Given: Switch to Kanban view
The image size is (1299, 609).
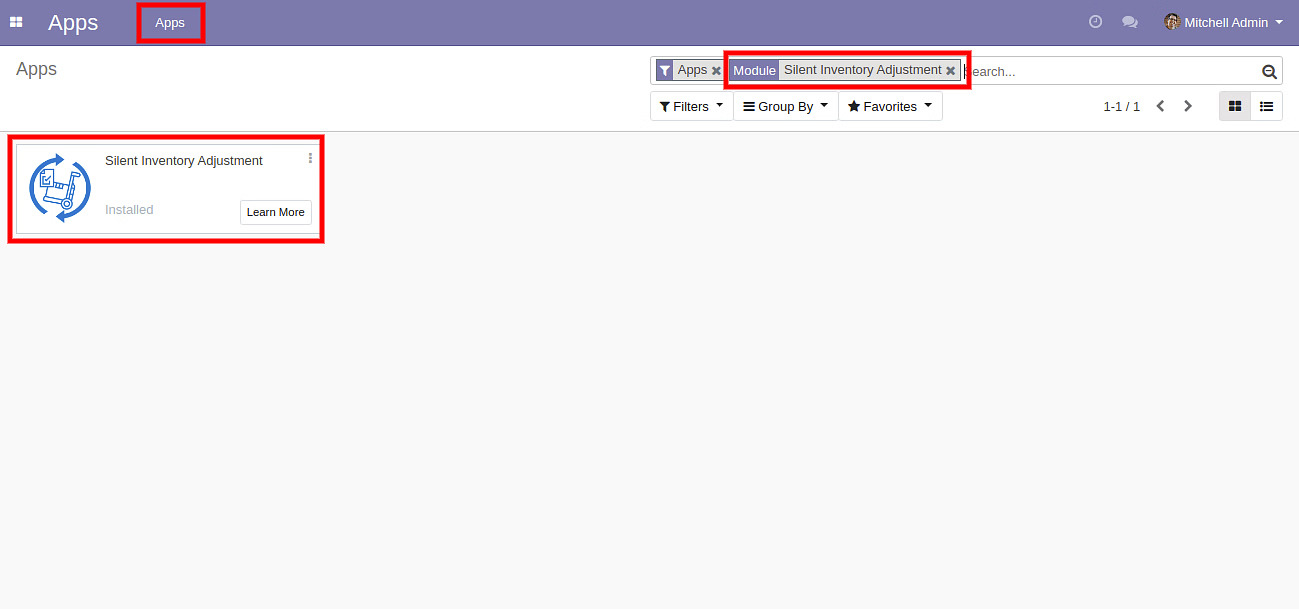Looking at the screenshot, I should tap(1235, 106).
